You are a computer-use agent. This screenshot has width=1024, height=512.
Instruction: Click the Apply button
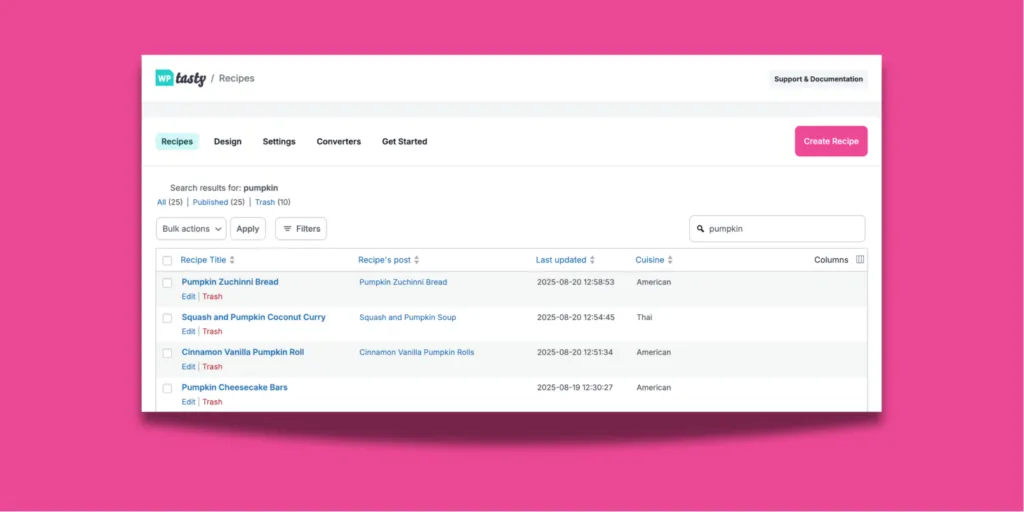pyautogui.click(x=248, y=229)
